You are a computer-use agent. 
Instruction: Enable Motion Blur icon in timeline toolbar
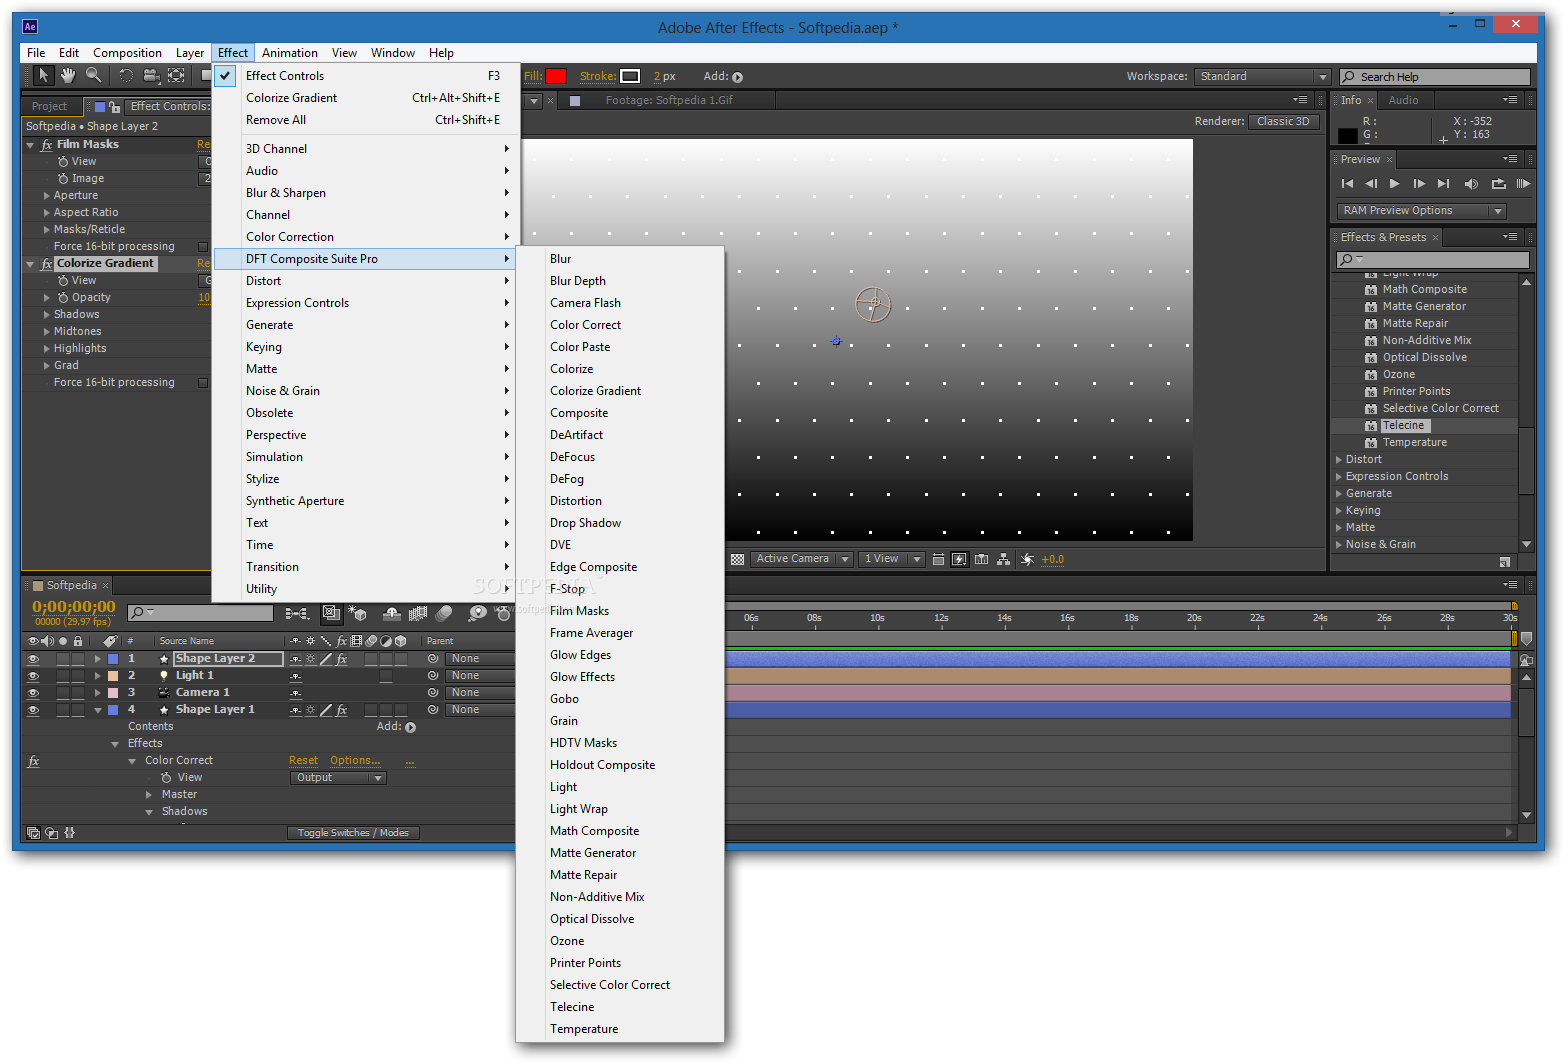click(444, 613)
